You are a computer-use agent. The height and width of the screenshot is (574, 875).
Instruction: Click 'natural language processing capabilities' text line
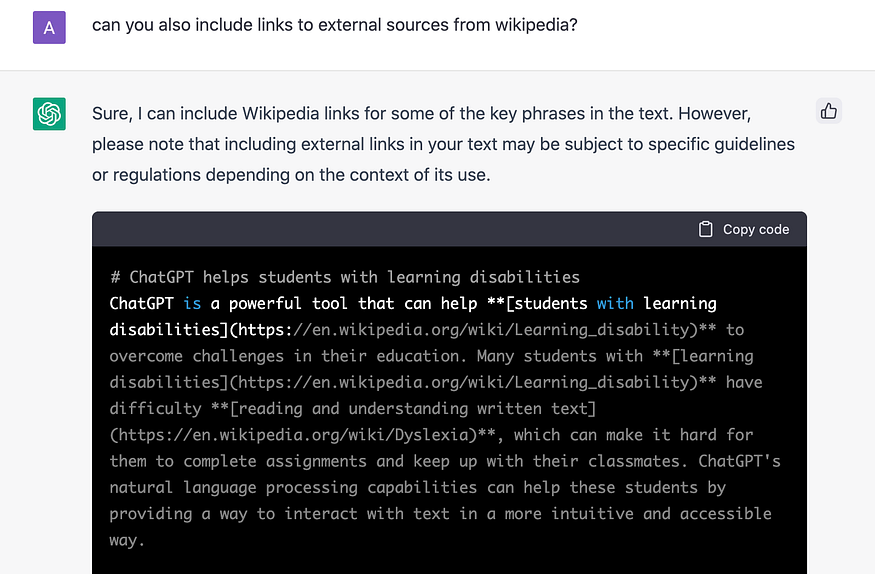293,488
